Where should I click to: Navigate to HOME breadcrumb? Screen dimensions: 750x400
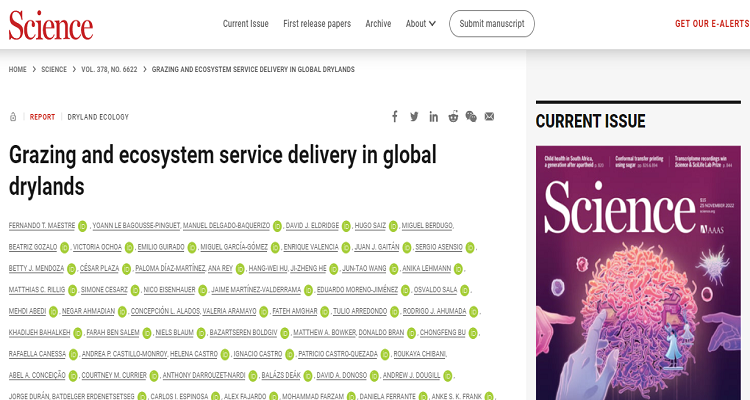point(18,69)
